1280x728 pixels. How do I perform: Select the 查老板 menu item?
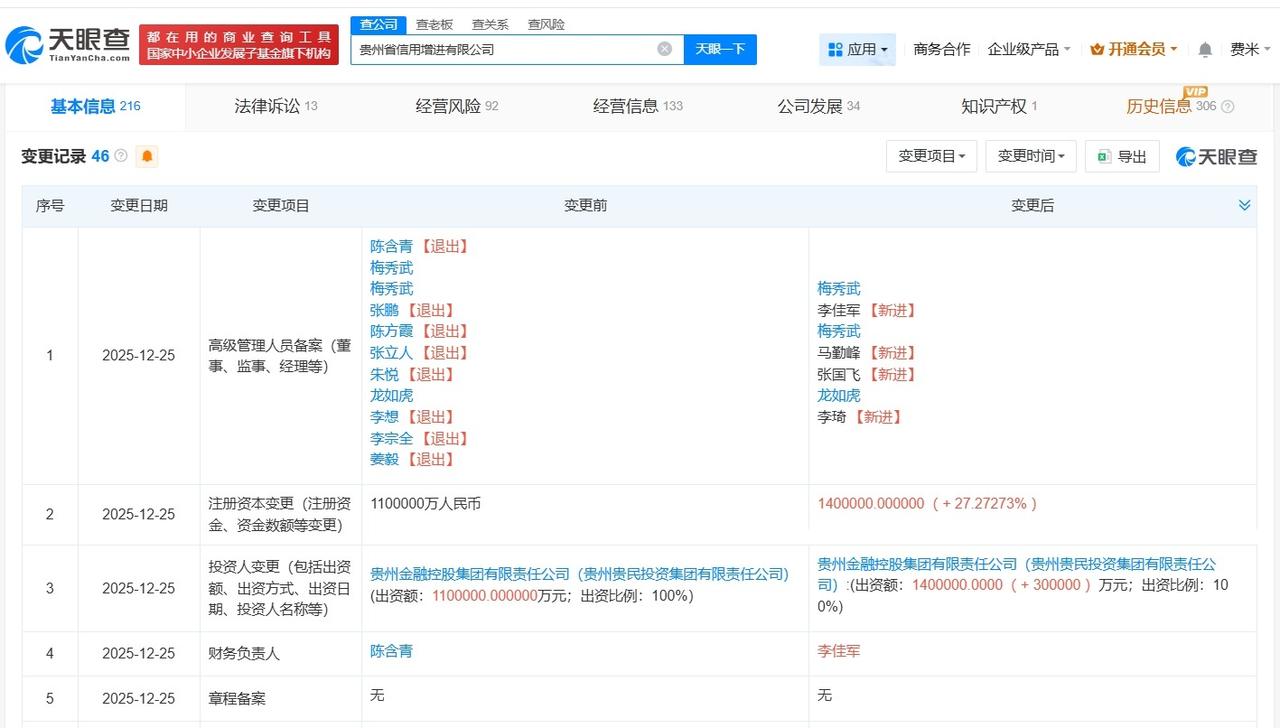[x=432, y=24]
